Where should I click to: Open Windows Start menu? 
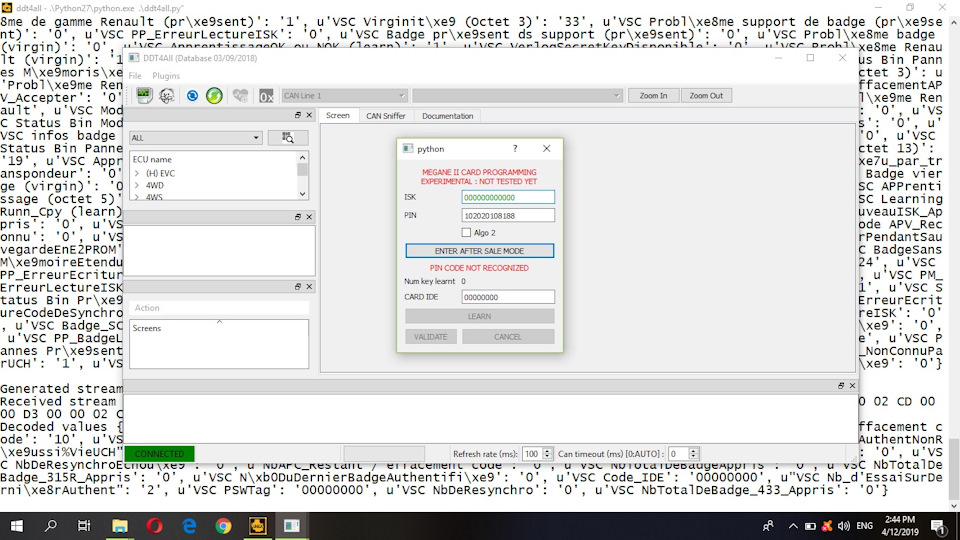[17, 526]
